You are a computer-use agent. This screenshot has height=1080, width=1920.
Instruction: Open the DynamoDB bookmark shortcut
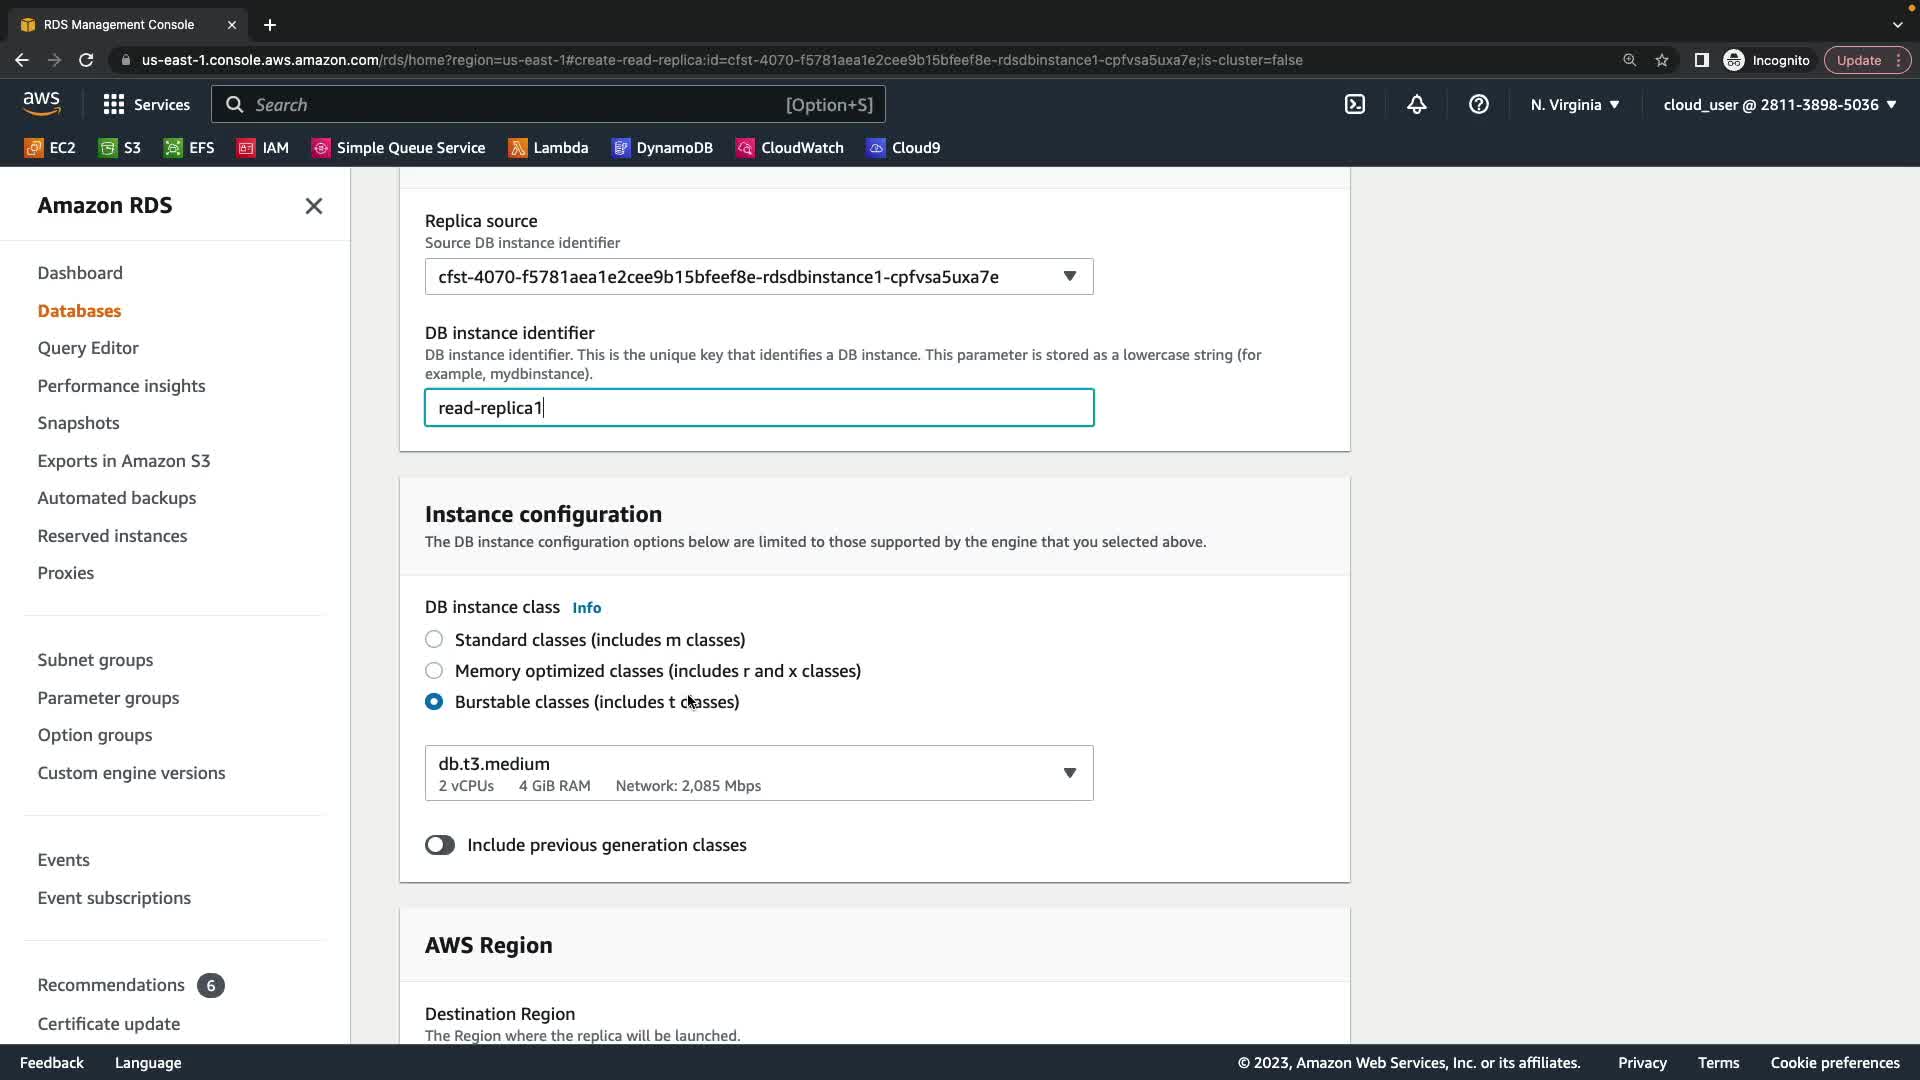662,148
